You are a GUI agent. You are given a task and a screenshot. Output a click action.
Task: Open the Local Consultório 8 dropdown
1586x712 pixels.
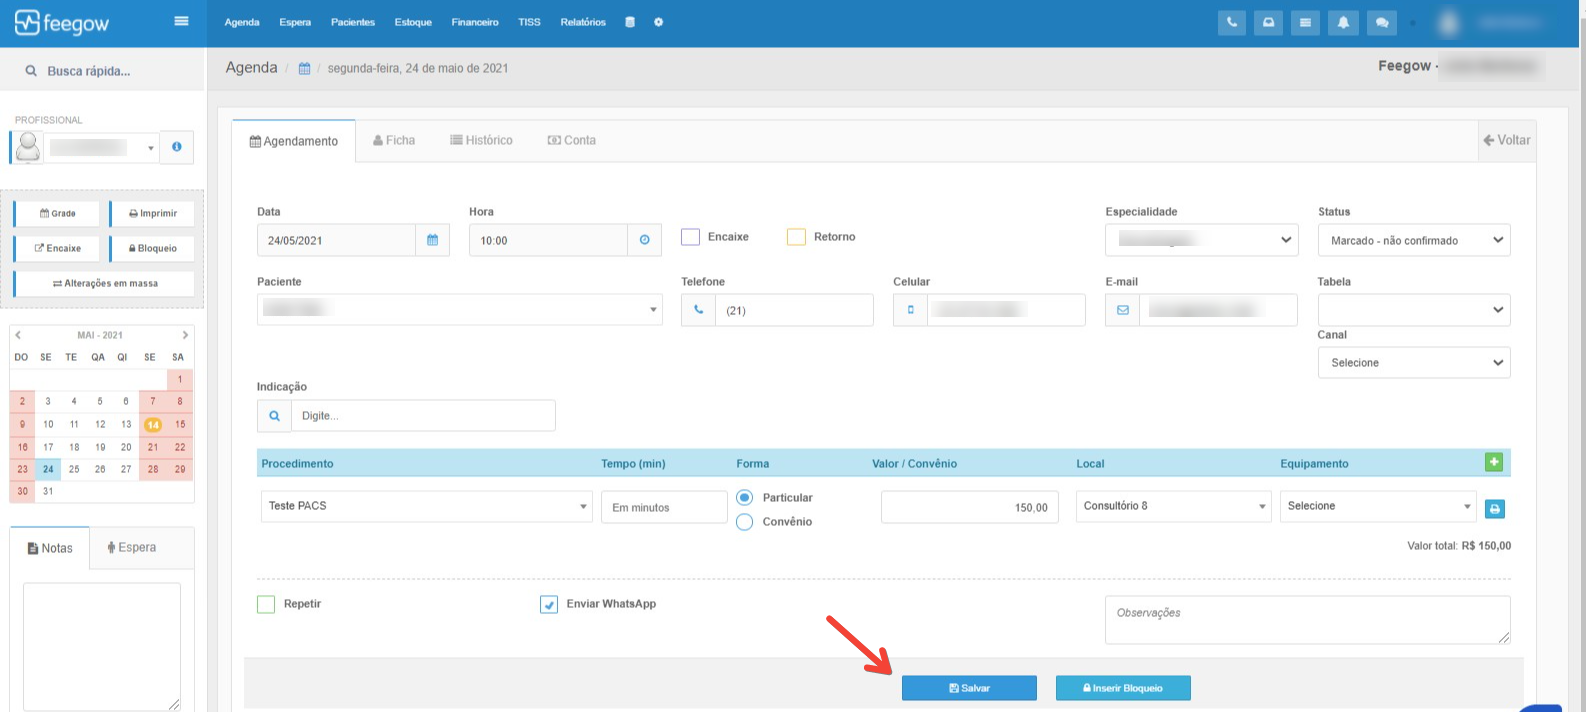coord(1174,506)
